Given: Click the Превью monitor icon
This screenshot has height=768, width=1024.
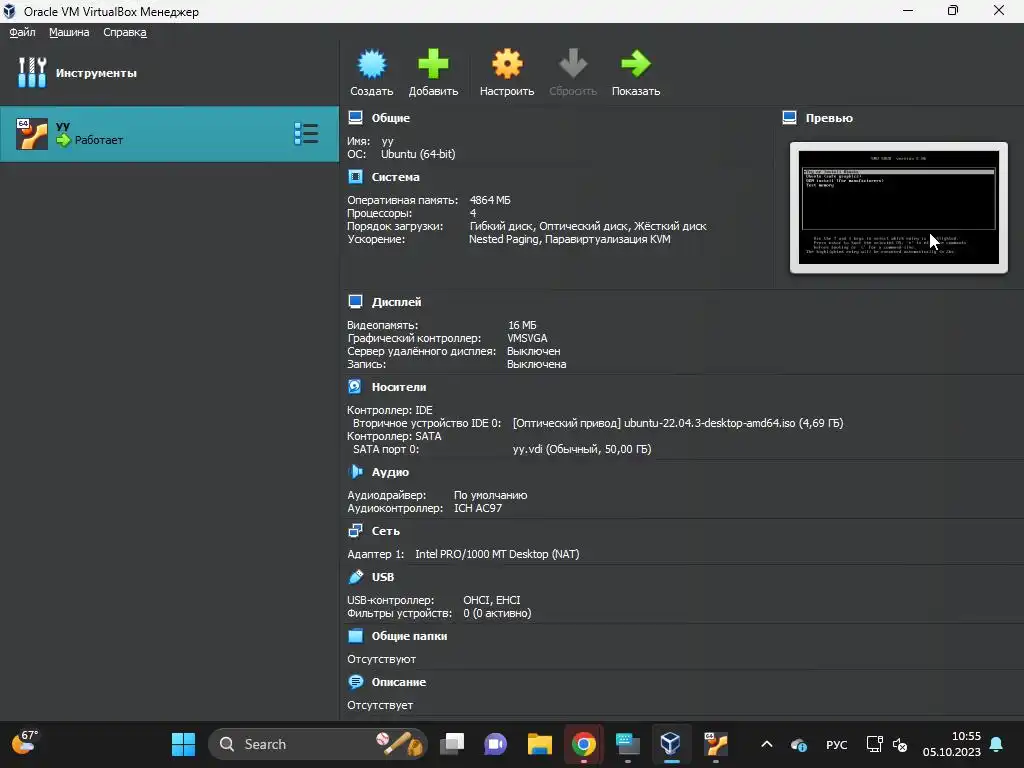Looking at the screenshot, I should click(x=789, y=118).
